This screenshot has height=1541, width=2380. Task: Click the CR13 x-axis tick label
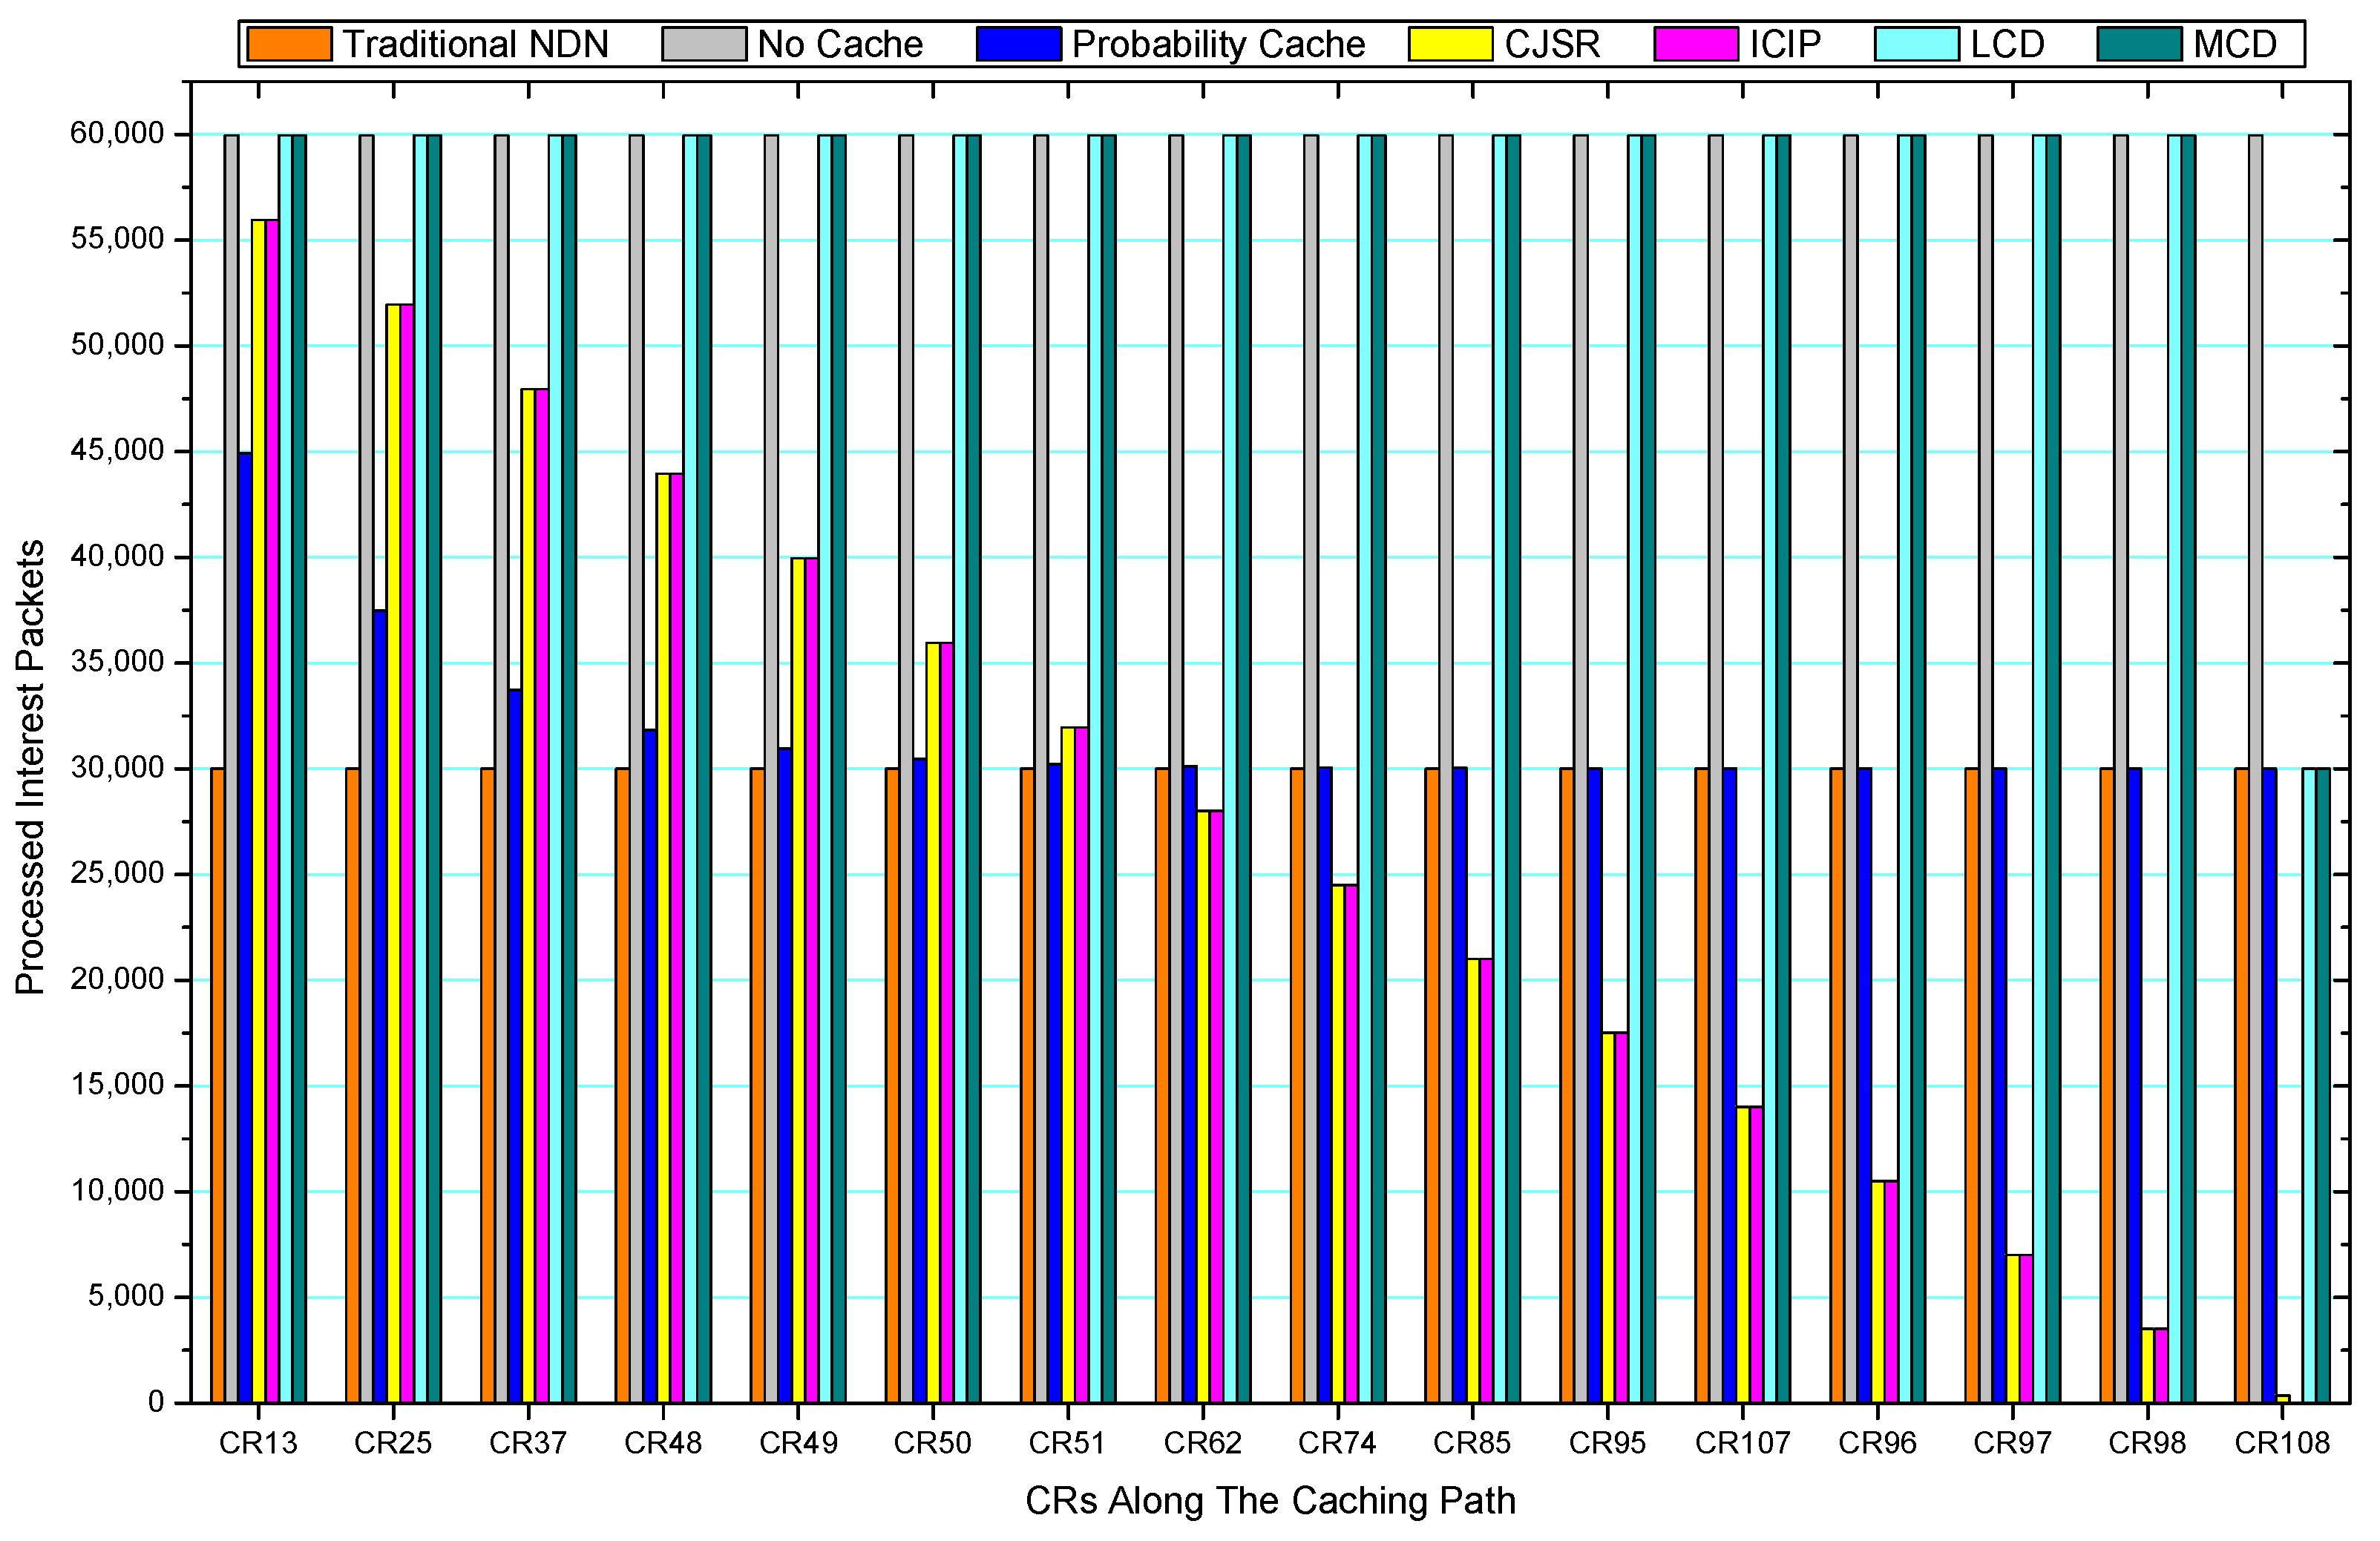point(258,1443)
